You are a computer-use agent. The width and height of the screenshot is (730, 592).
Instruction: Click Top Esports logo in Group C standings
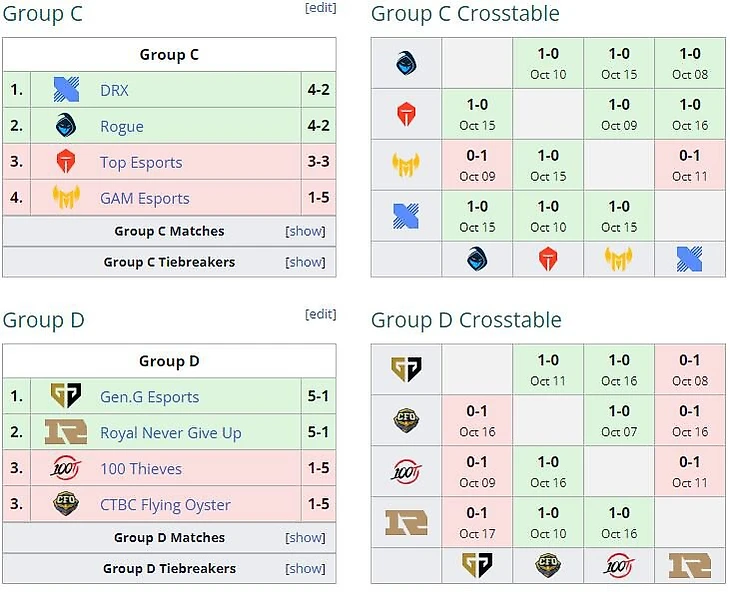[x=66, y=162]
